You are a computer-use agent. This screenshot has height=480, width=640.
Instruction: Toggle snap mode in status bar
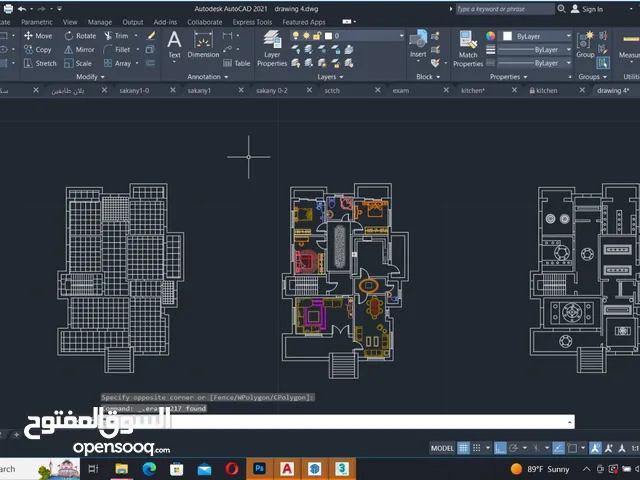476,448
